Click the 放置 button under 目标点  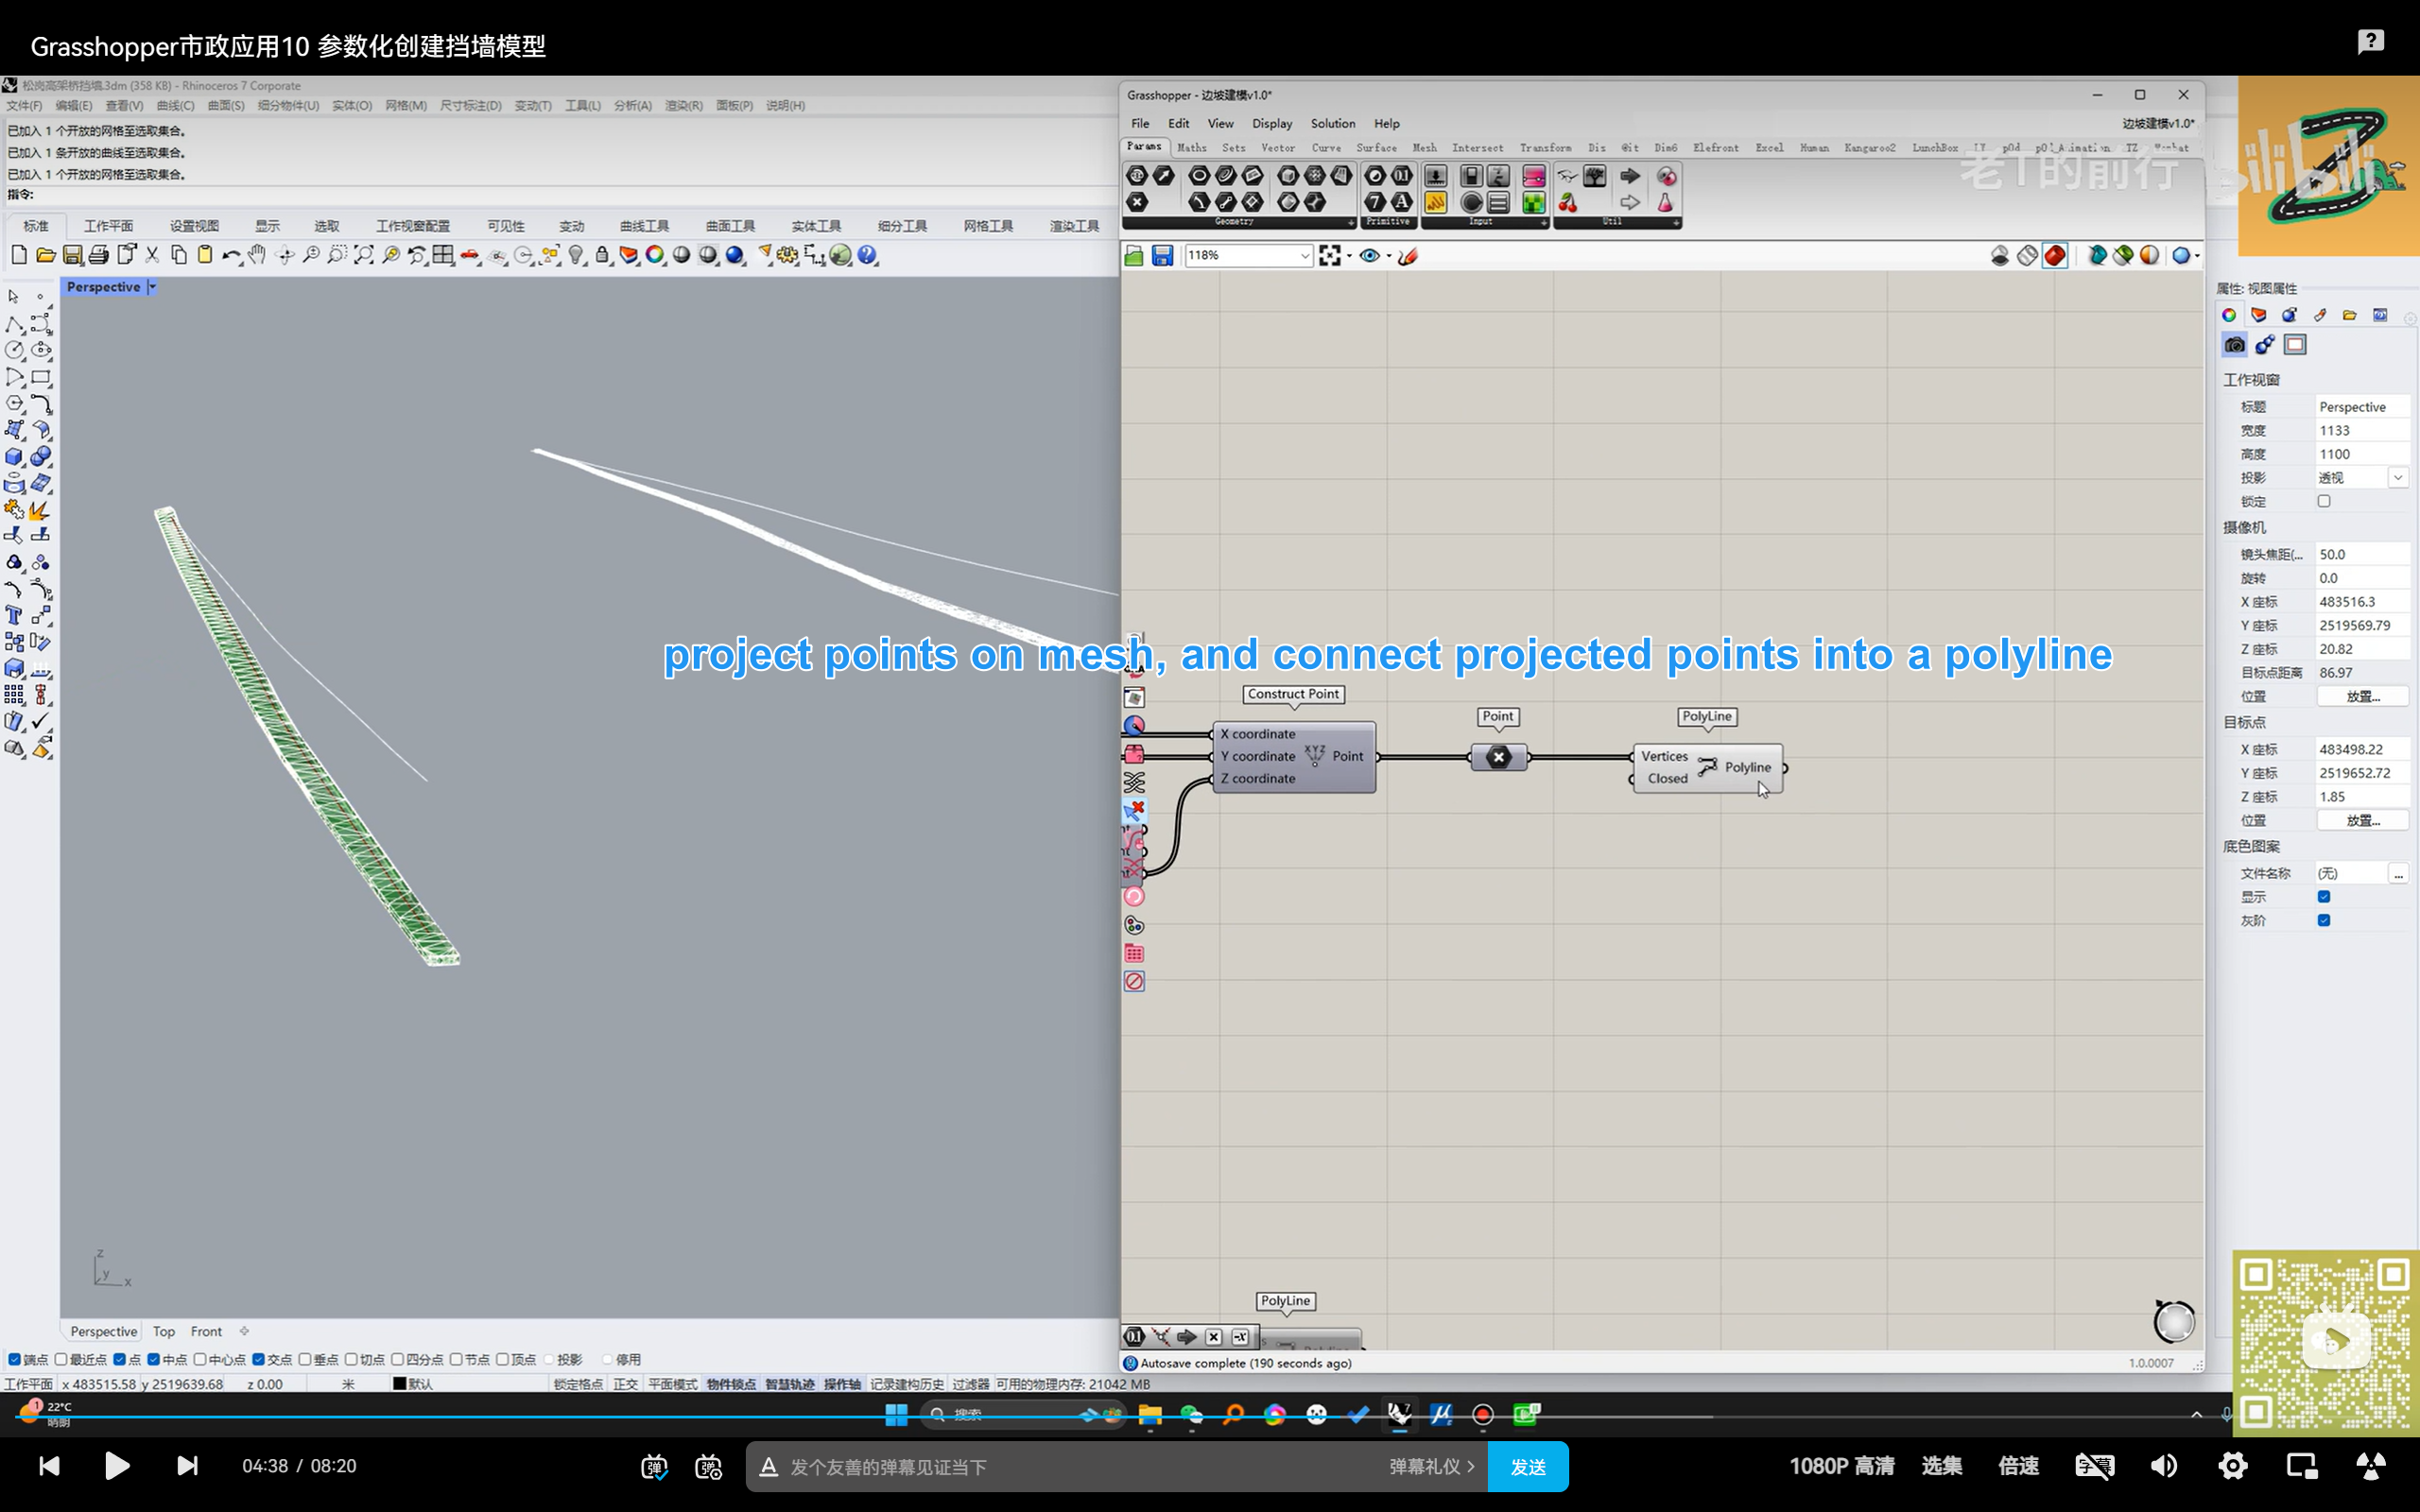tap(2362, 820)
